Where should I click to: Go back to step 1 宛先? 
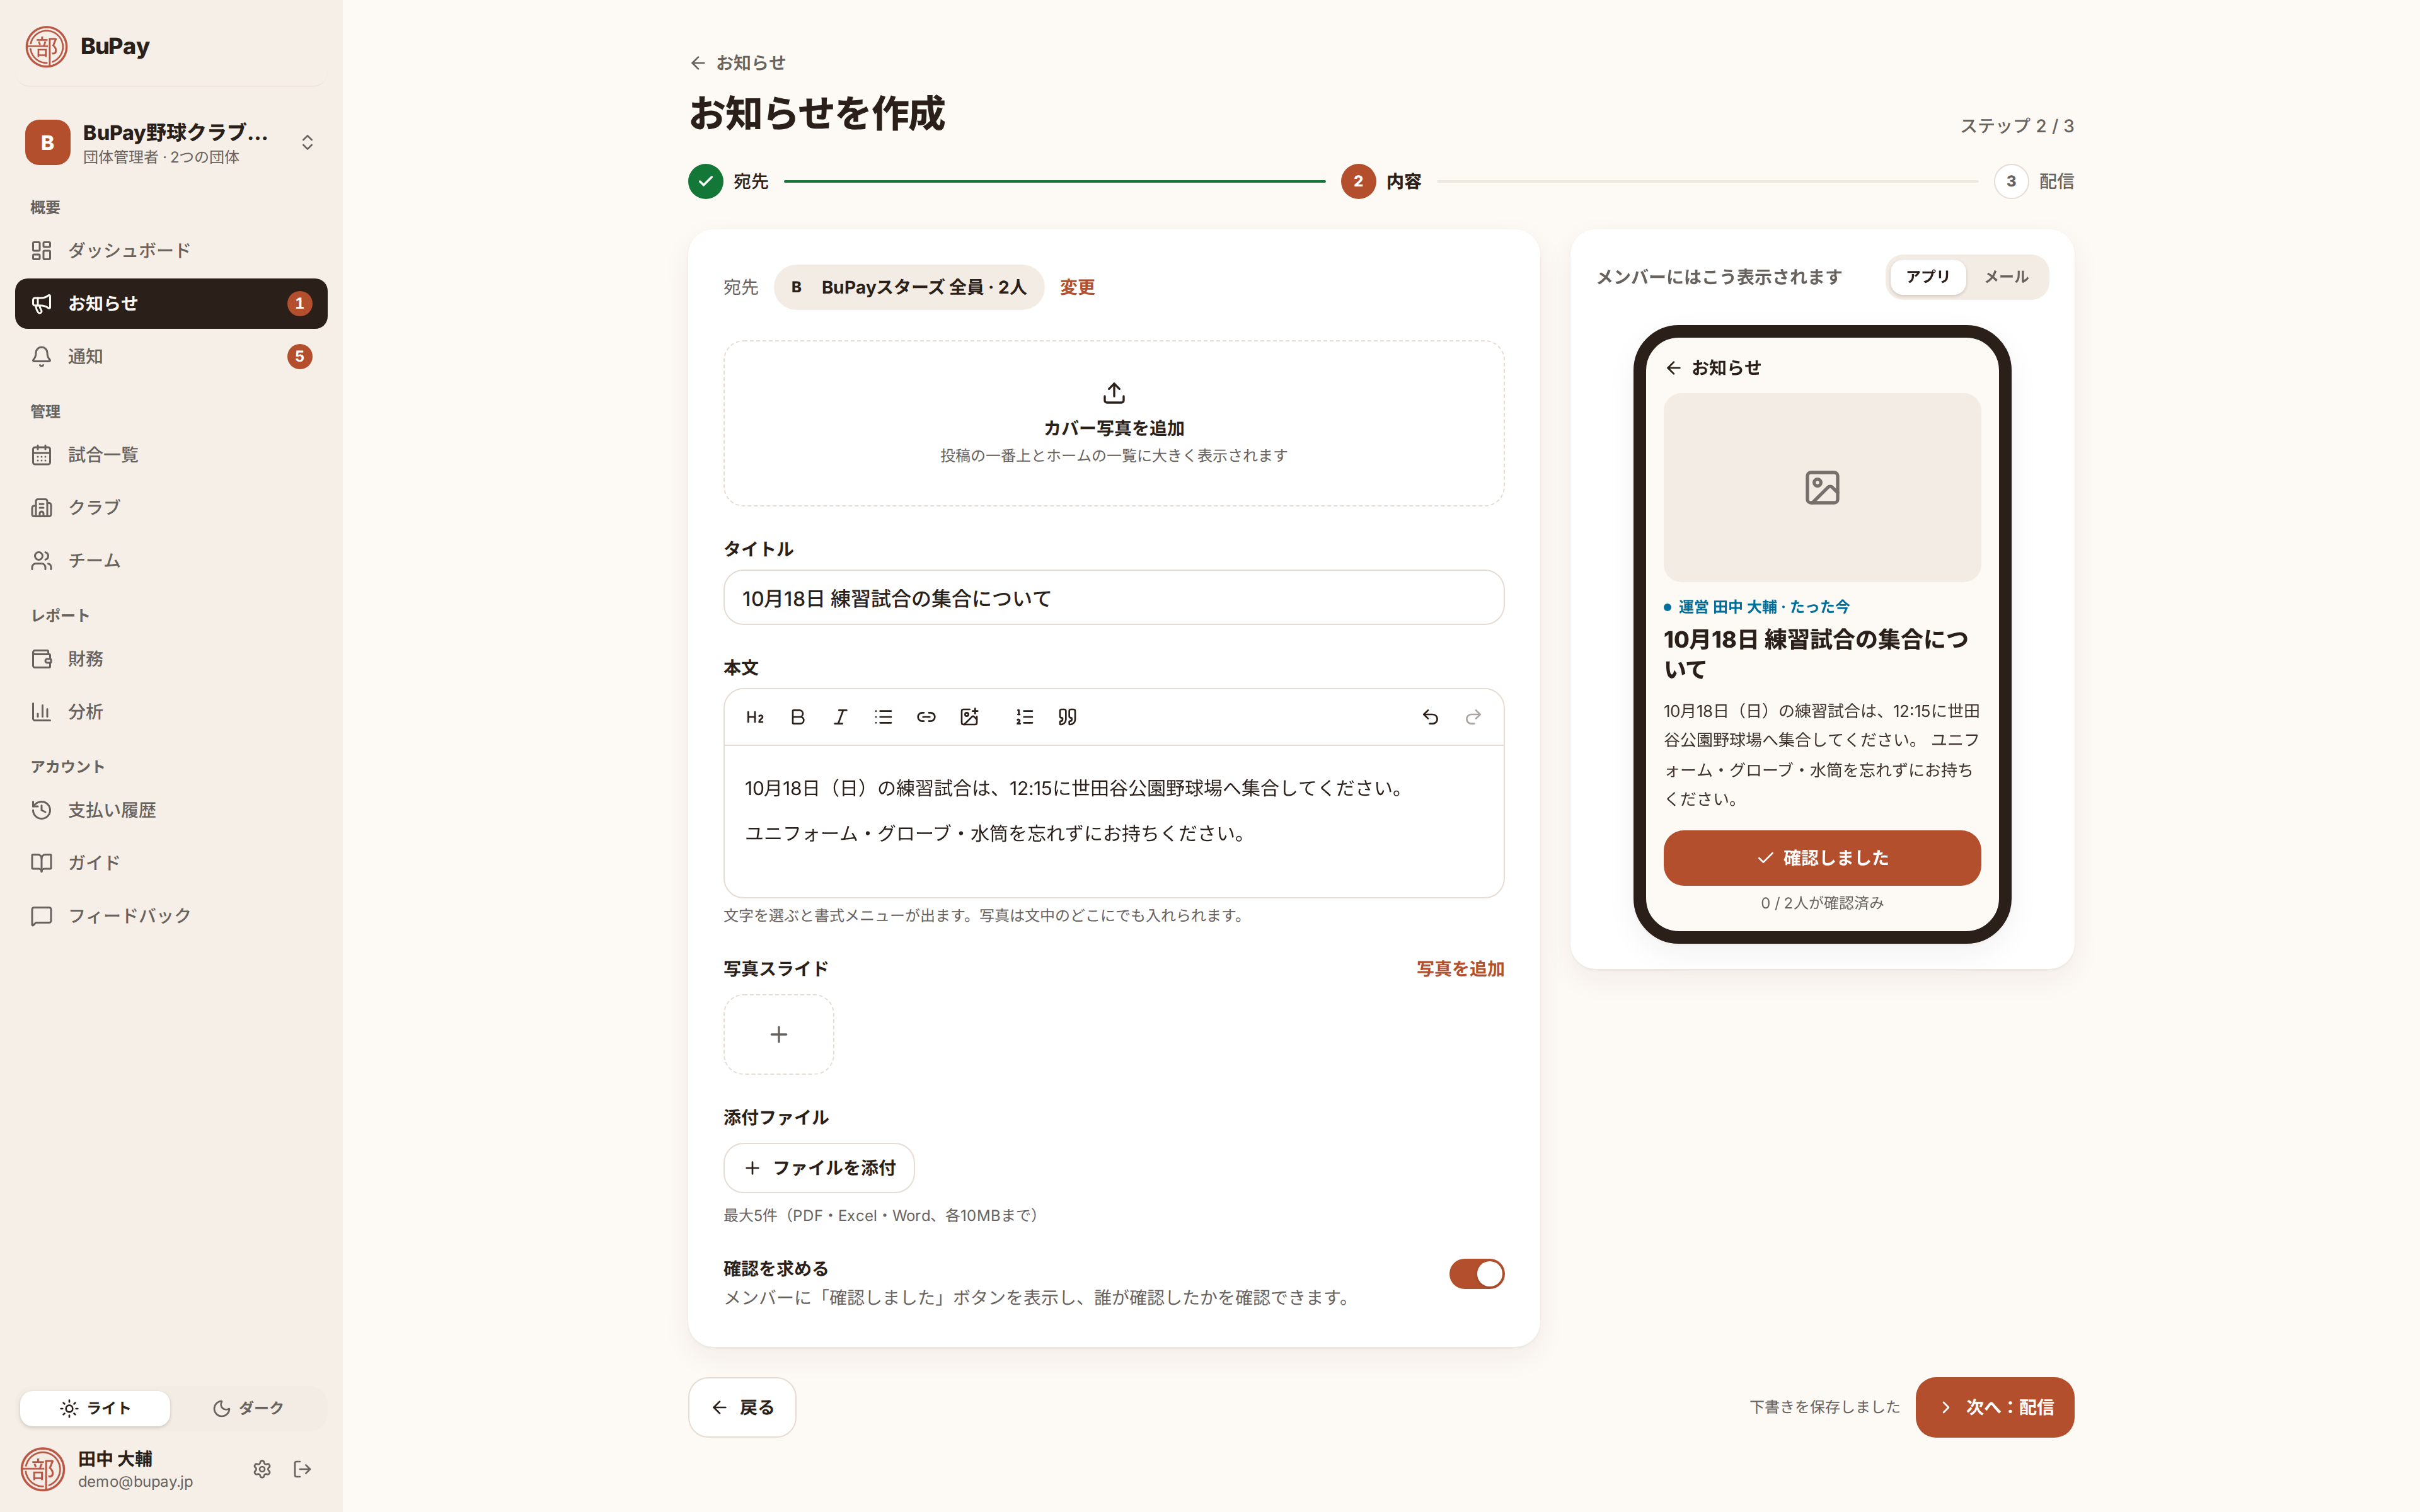(728, 181)
